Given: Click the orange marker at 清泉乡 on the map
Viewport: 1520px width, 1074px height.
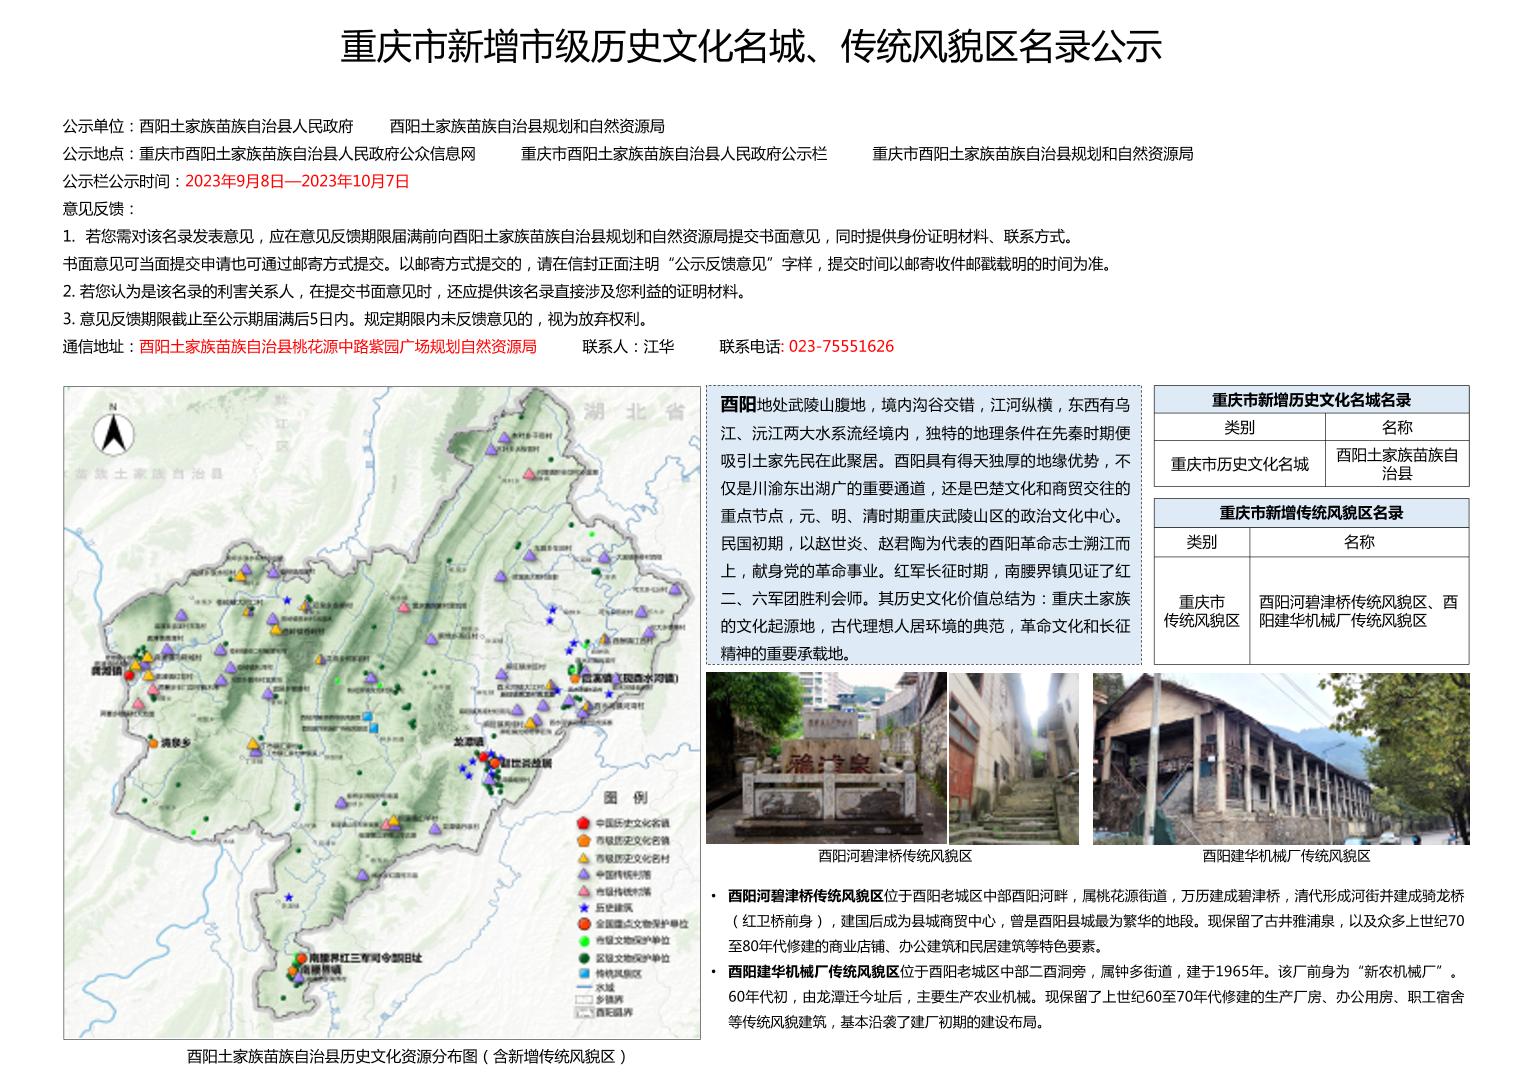Looking at the screenshot, I should [x=154, y=743].
